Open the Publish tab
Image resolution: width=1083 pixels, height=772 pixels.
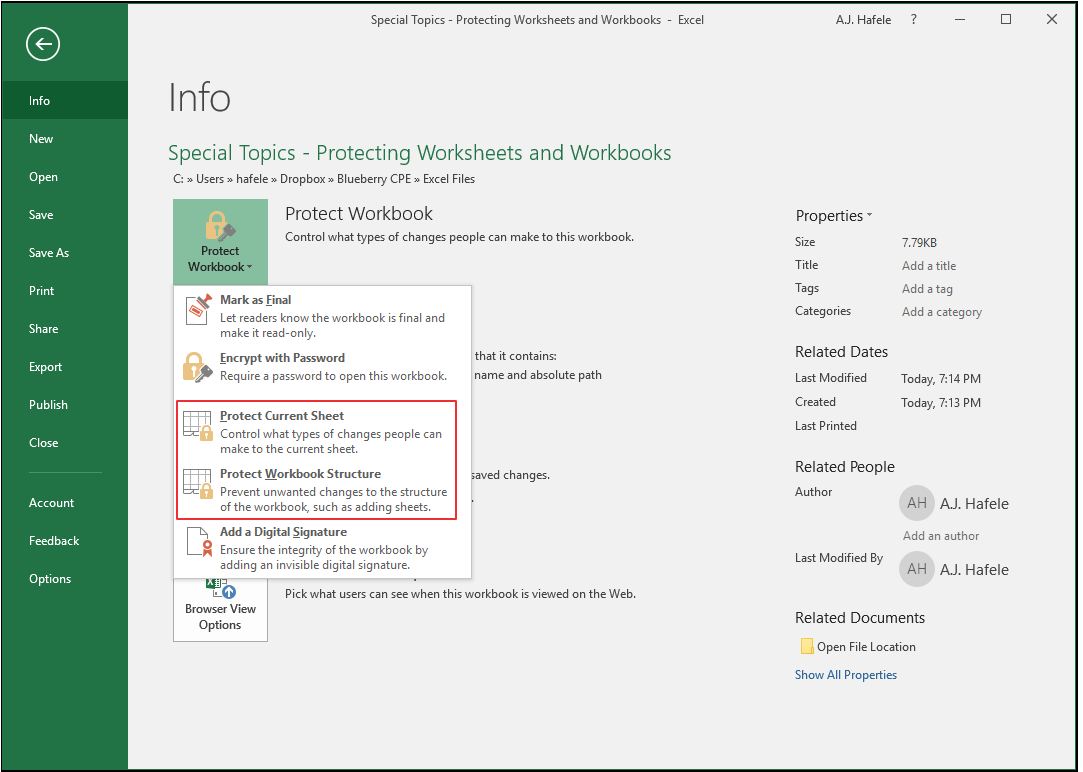point(64,405)
